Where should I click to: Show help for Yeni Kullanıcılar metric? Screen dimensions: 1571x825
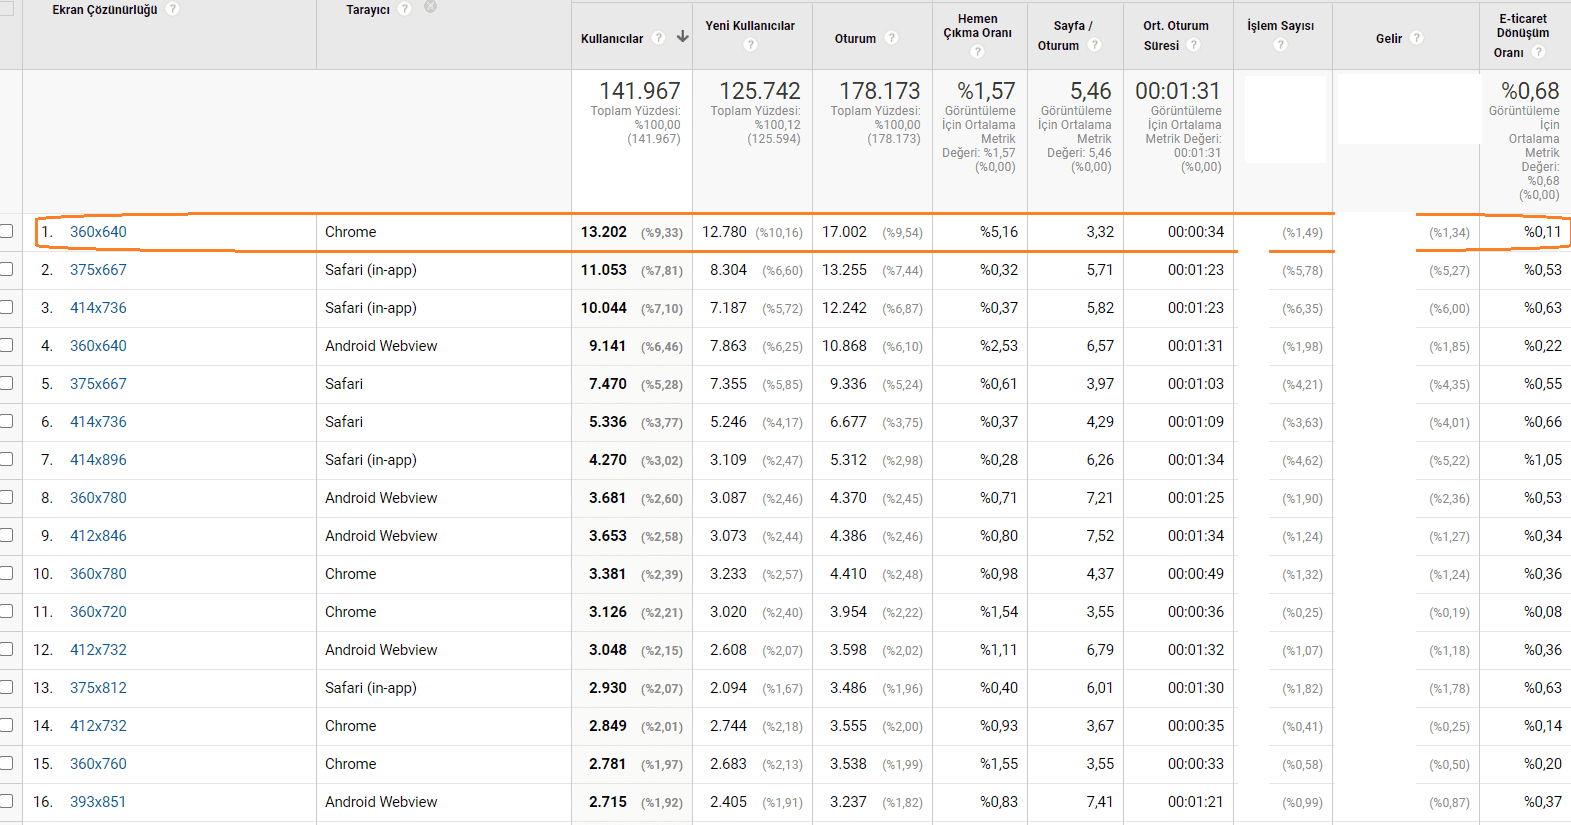[750, 45]
